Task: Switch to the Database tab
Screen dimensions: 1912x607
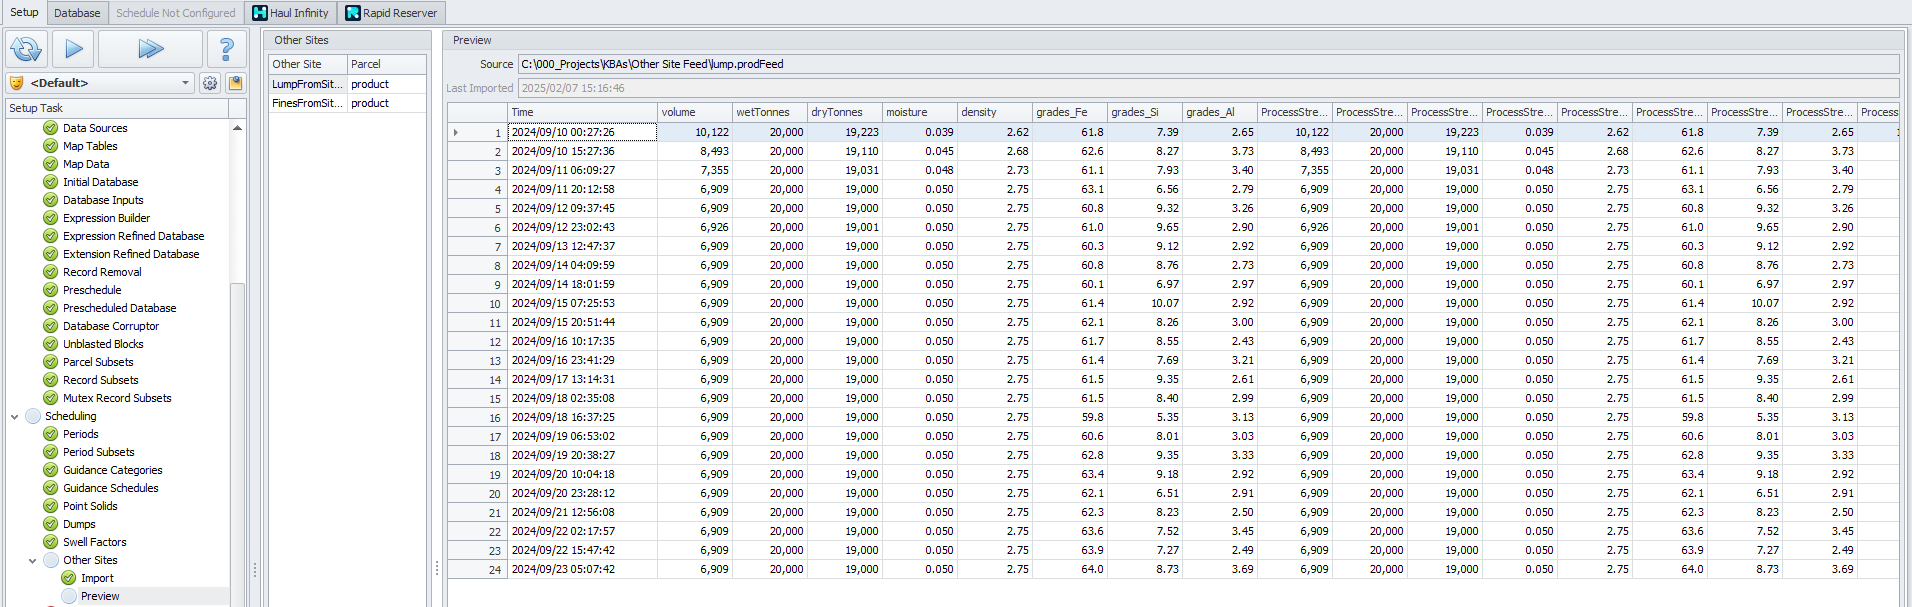Action: pyautogui.click(x=77, y=13)
